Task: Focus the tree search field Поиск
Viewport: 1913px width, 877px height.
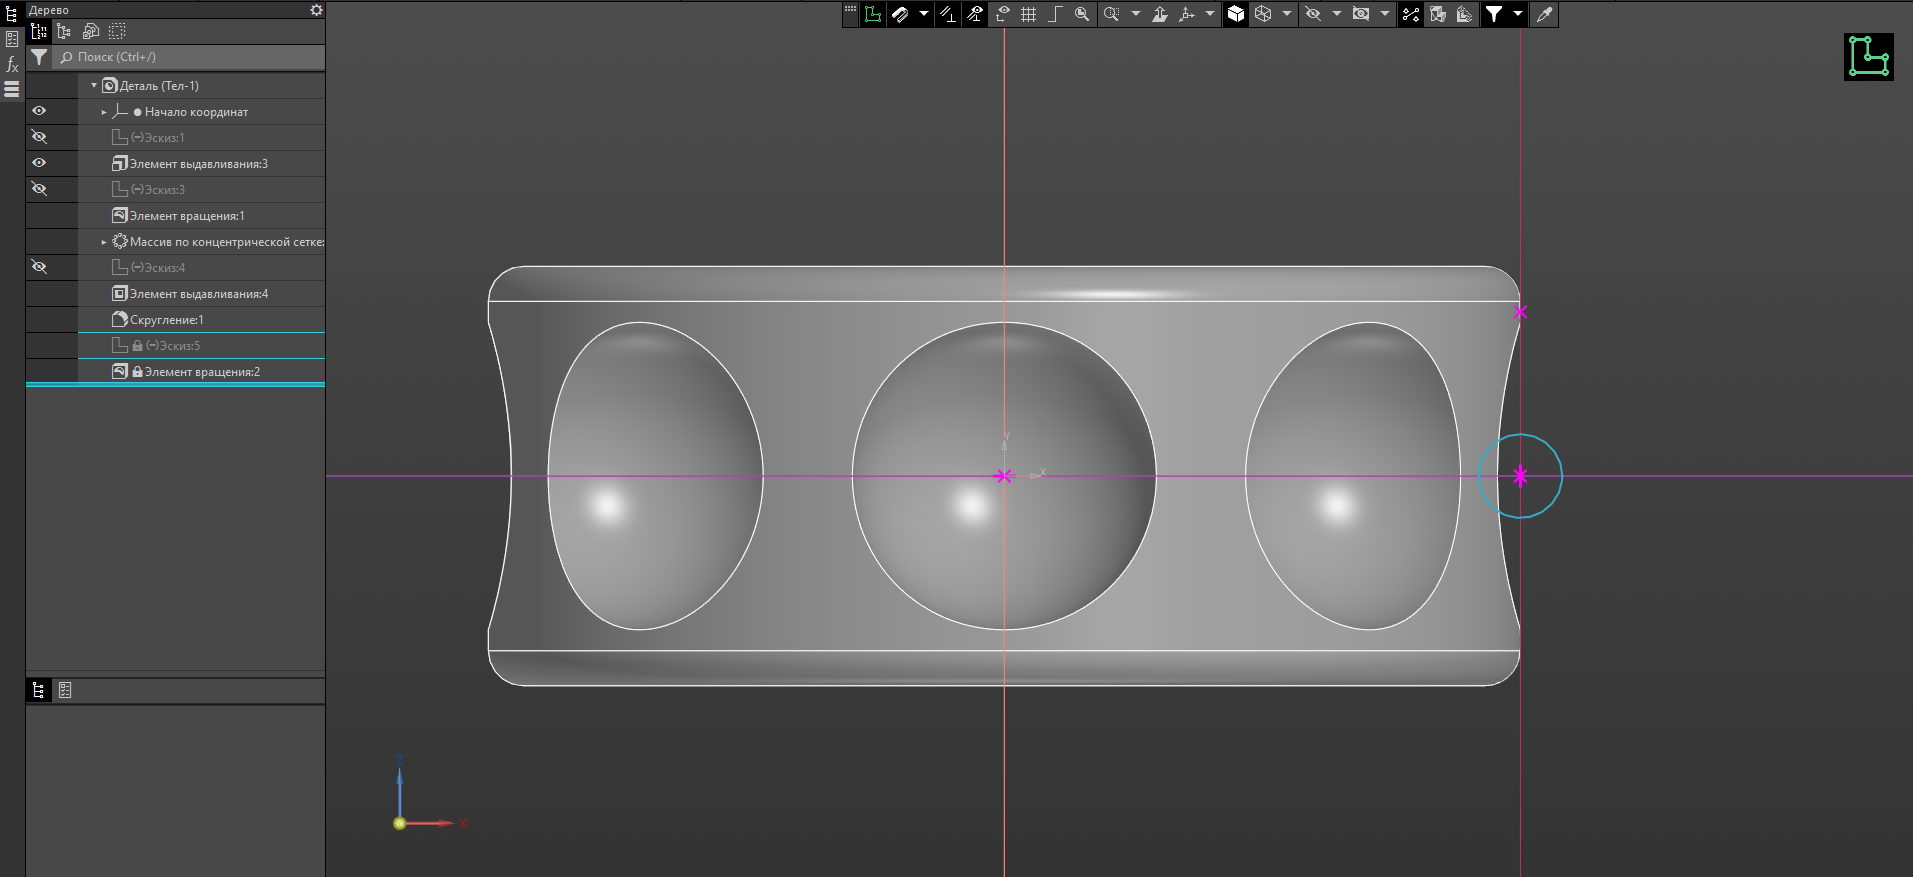Action: pyautogui.click(x=189, y=57)
